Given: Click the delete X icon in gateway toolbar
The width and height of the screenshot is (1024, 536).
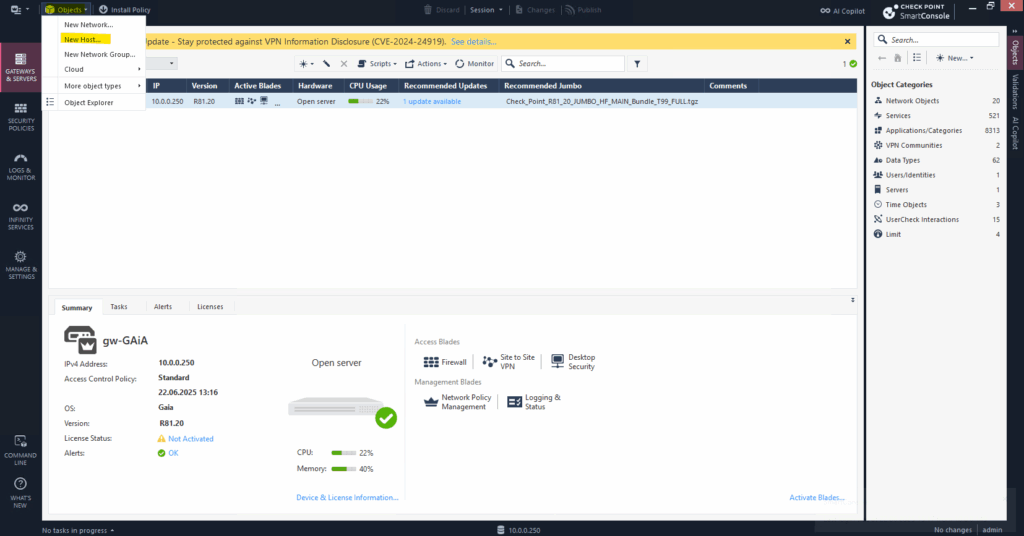Looking at the screenshot, I should [x=344, y=63].
